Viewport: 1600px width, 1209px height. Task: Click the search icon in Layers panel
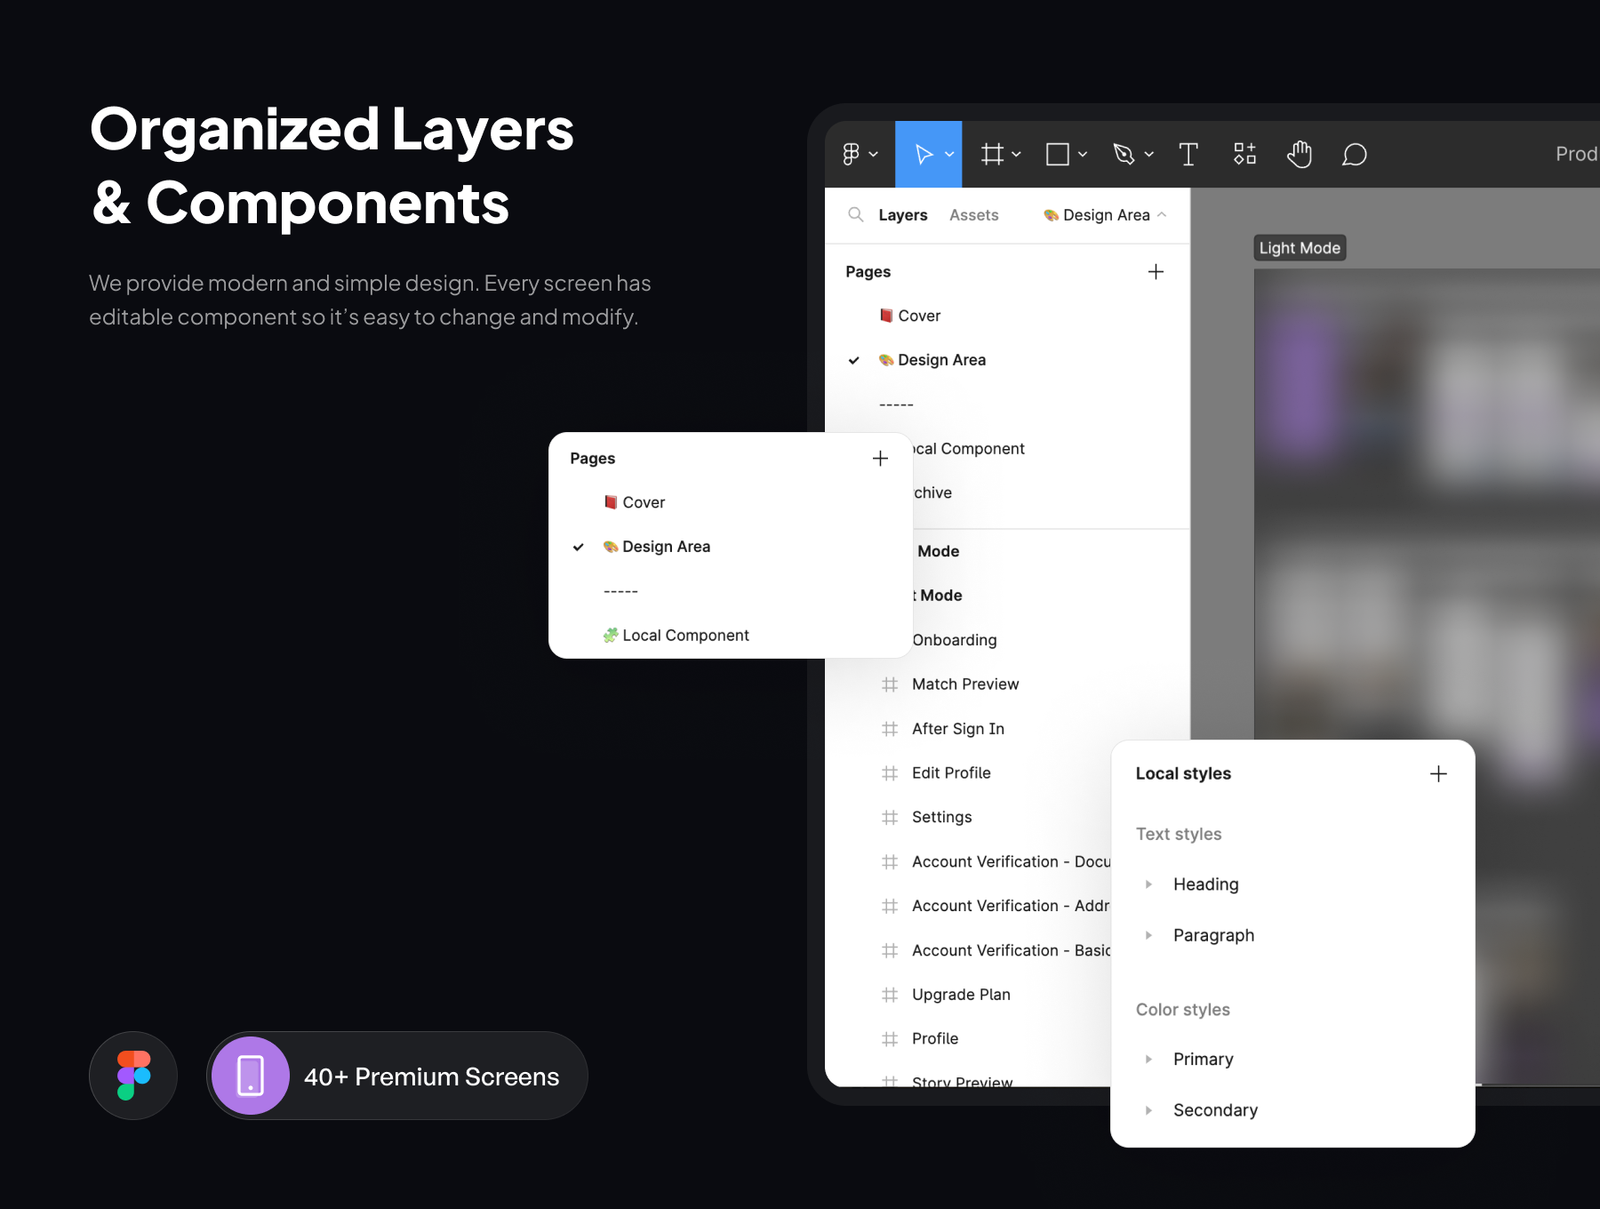(x=856, y=215)
